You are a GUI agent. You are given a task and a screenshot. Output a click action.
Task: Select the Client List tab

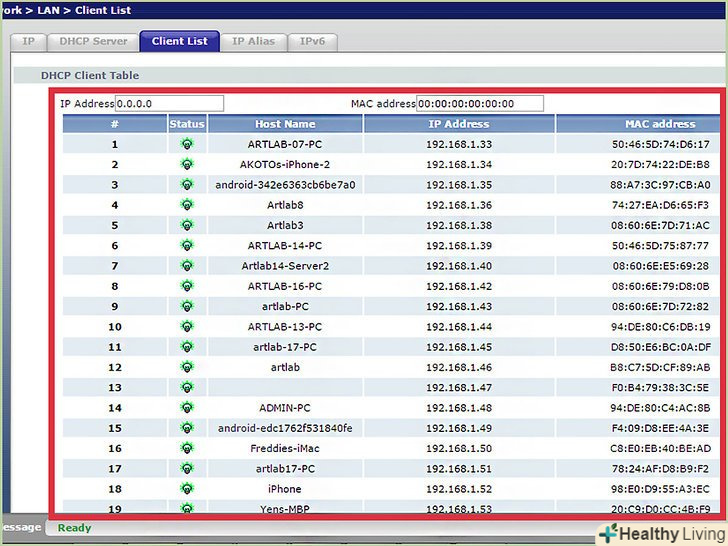[x=179, y=41]
